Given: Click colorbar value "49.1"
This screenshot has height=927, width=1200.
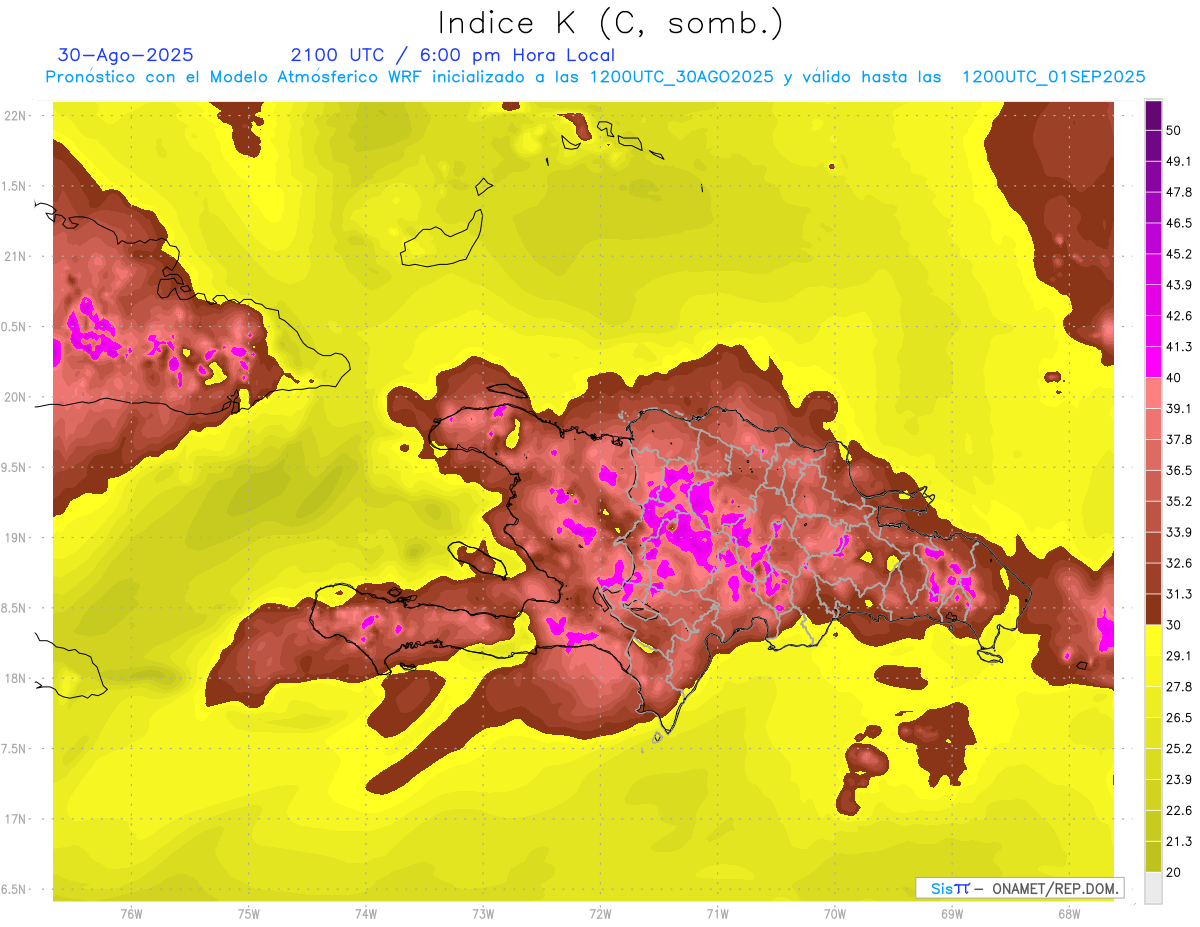Looking at the screenshot, I should click(1178, 161).
